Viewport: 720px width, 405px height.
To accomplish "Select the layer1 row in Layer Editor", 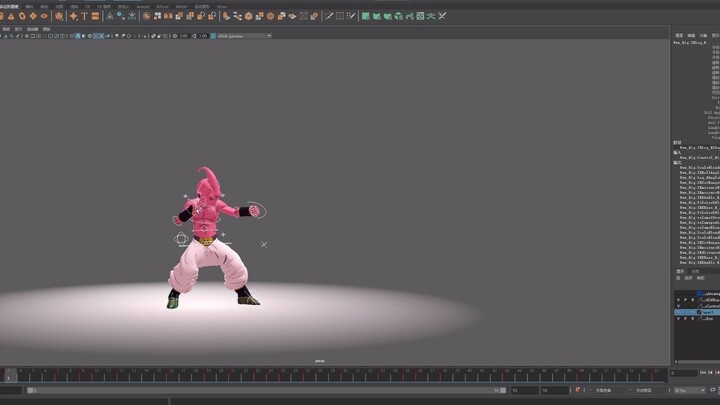I will (x=707, y=313).
